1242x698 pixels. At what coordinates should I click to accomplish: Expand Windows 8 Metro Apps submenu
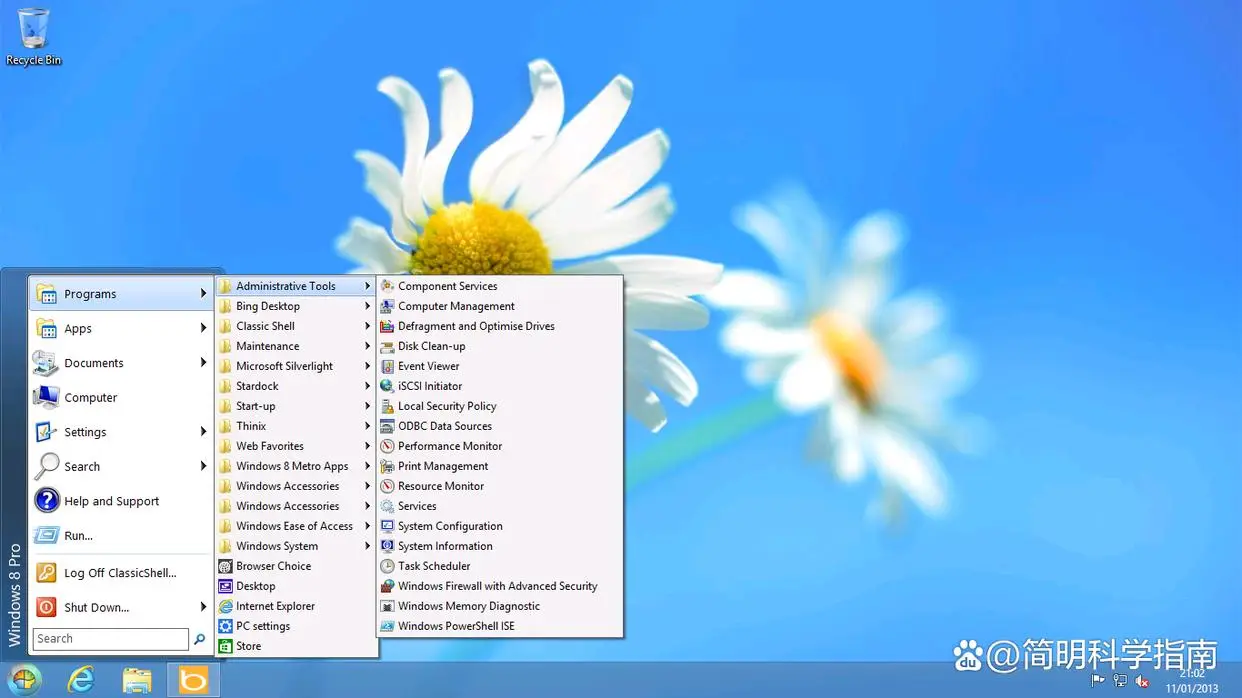291,465
